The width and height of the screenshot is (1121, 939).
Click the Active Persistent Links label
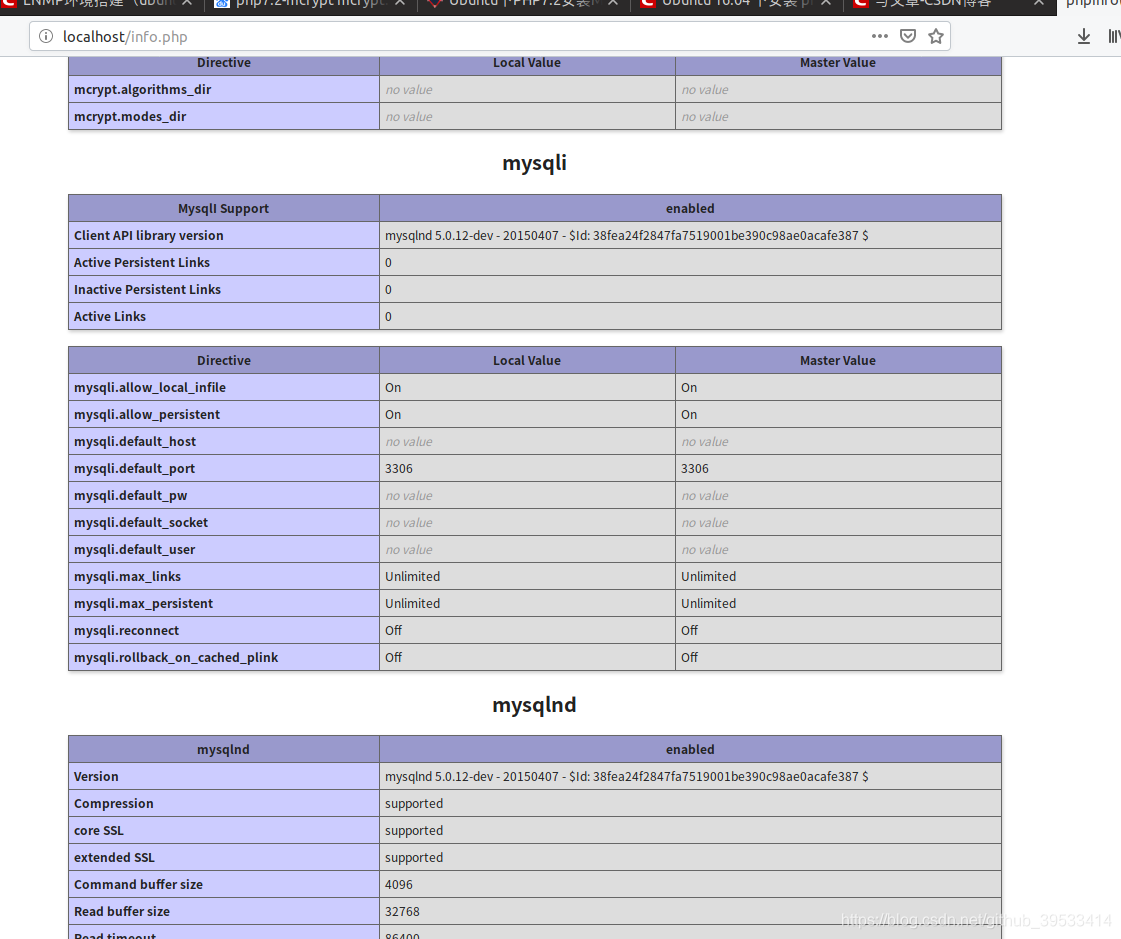pyautogui.click(x=142, y=262)
